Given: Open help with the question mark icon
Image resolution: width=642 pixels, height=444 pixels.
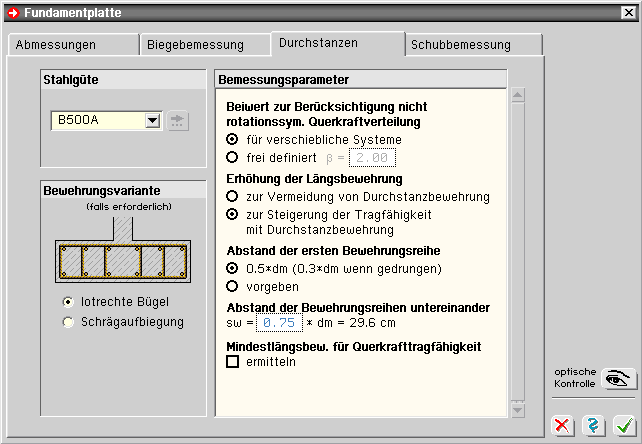Looking at the screenshot, I should click(x=594, y=424).
